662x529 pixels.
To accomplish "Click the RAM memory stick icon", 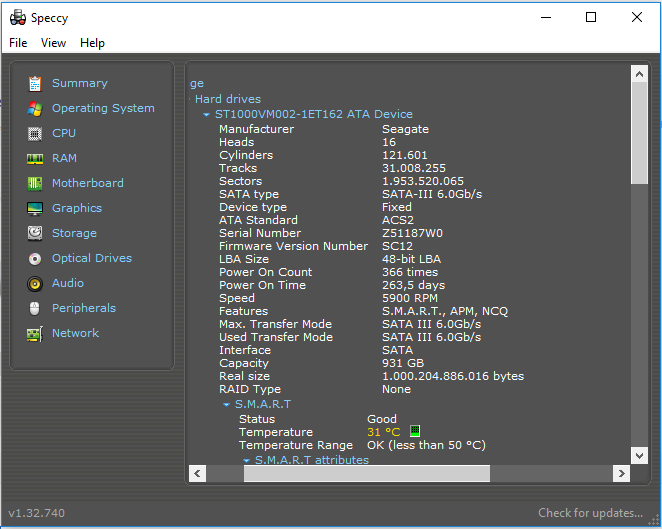I will (x=35, y=159).
